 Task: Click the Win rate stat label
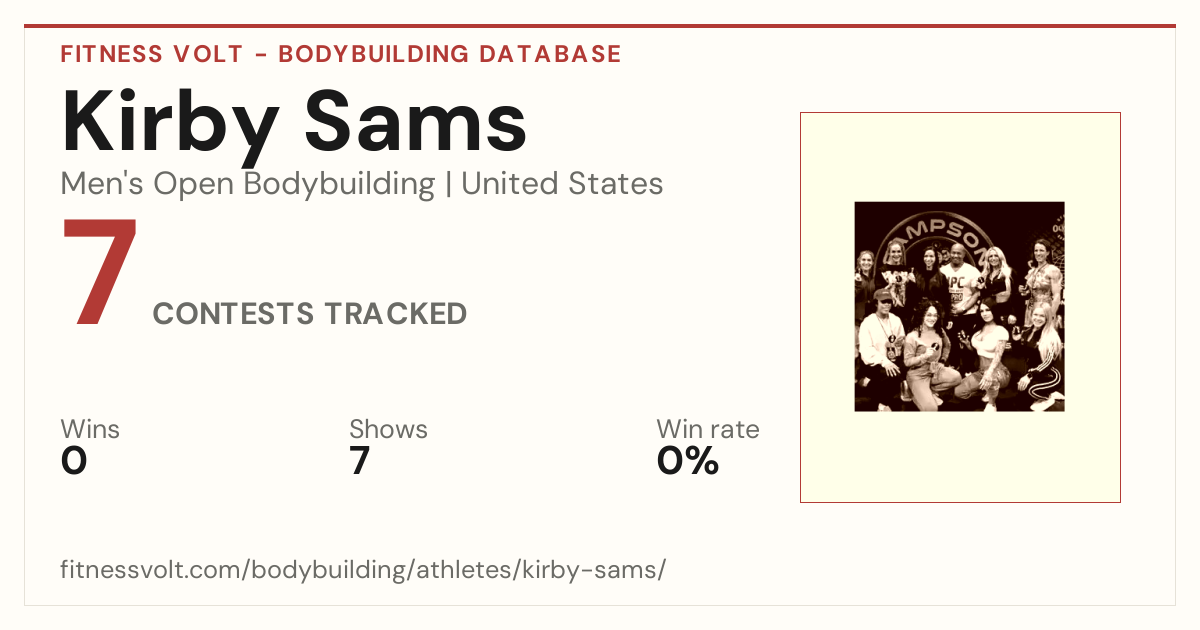[708, 430]
